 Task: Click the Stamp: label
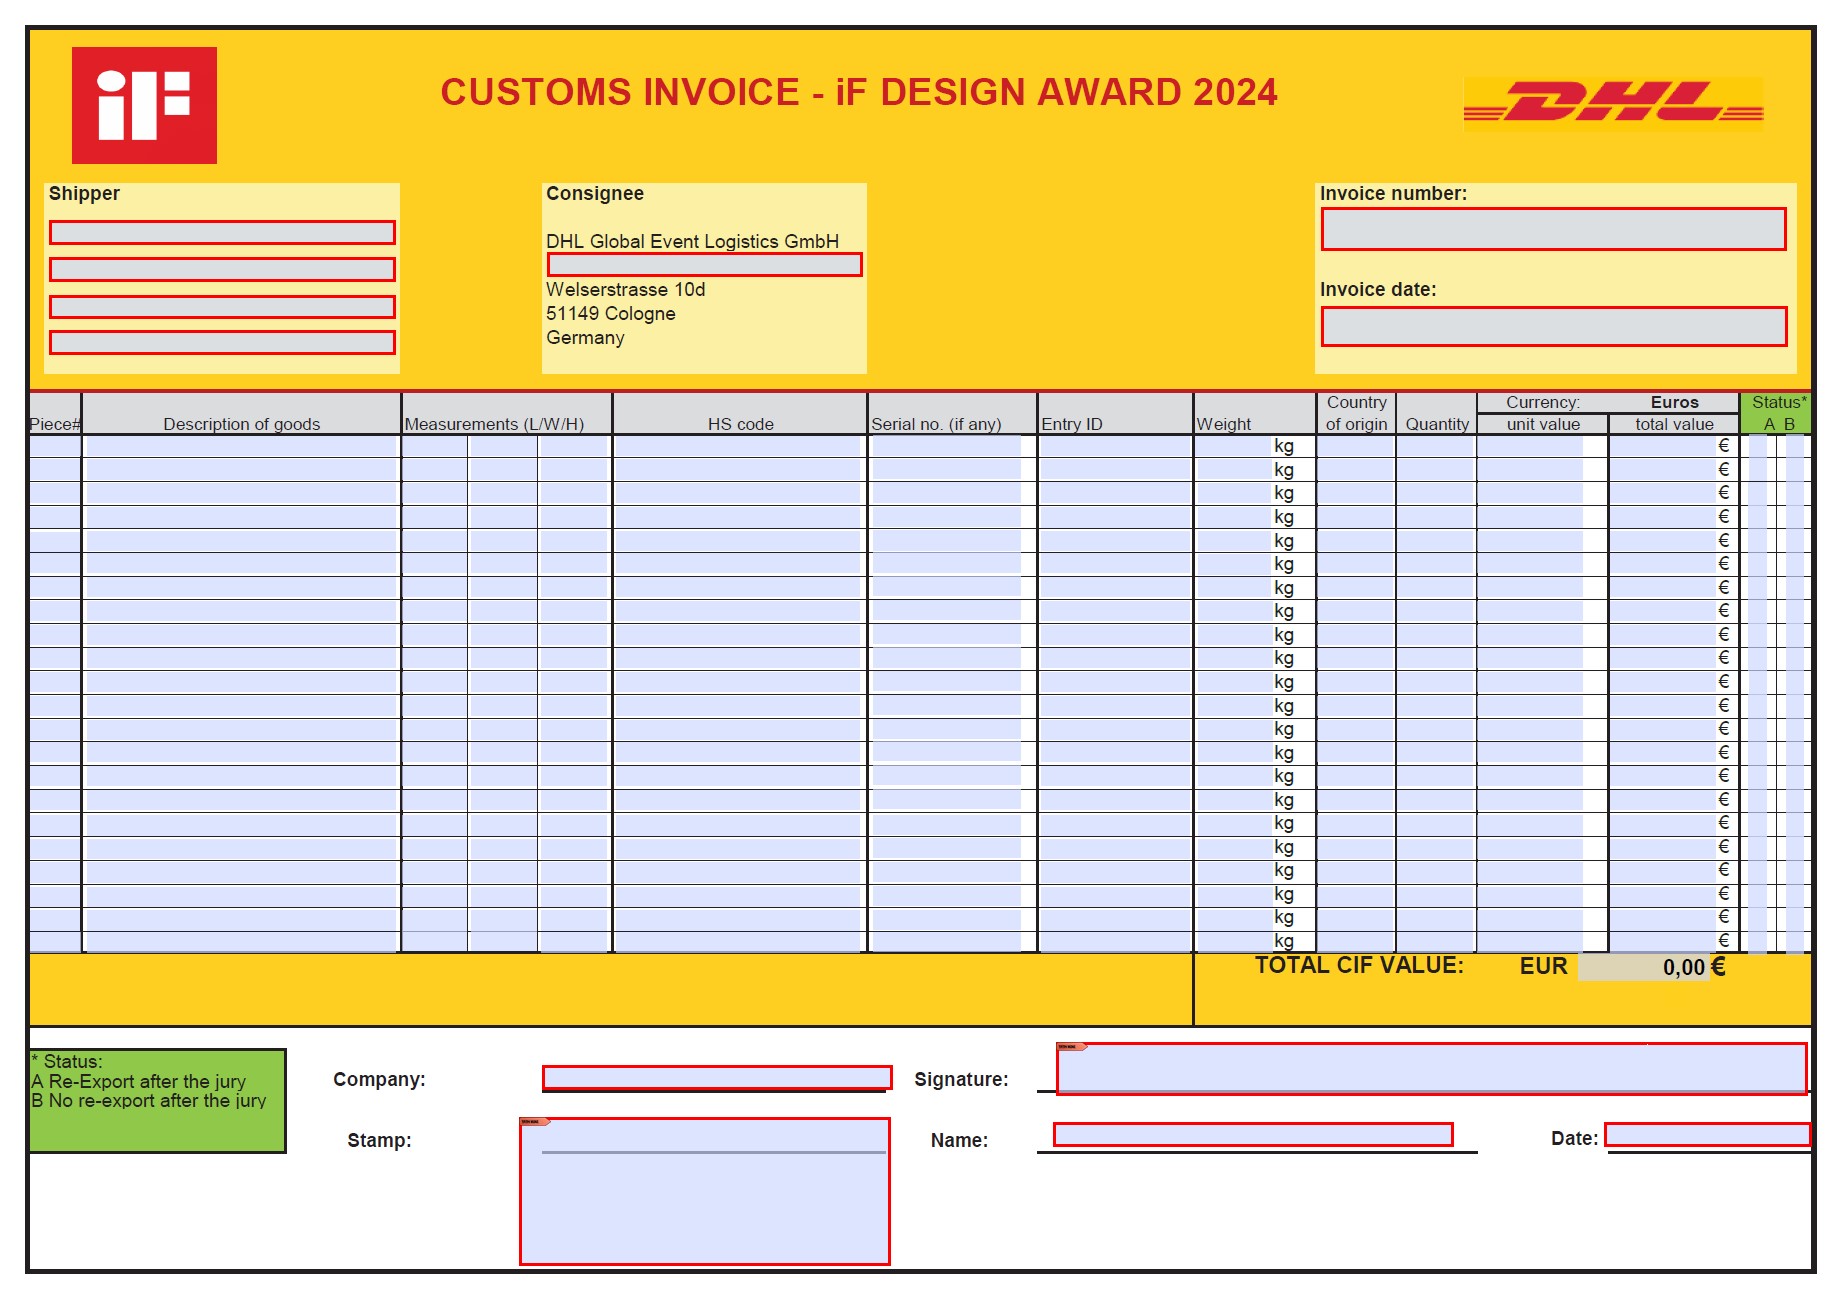379,1140
